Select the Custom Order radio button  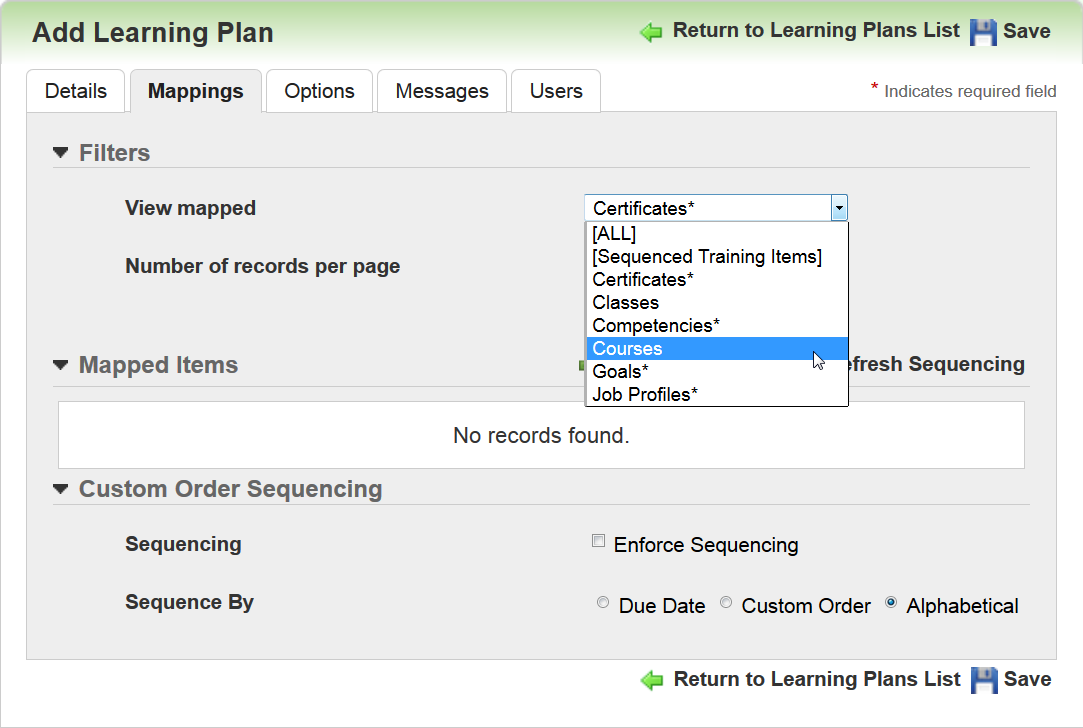point(726,603)
